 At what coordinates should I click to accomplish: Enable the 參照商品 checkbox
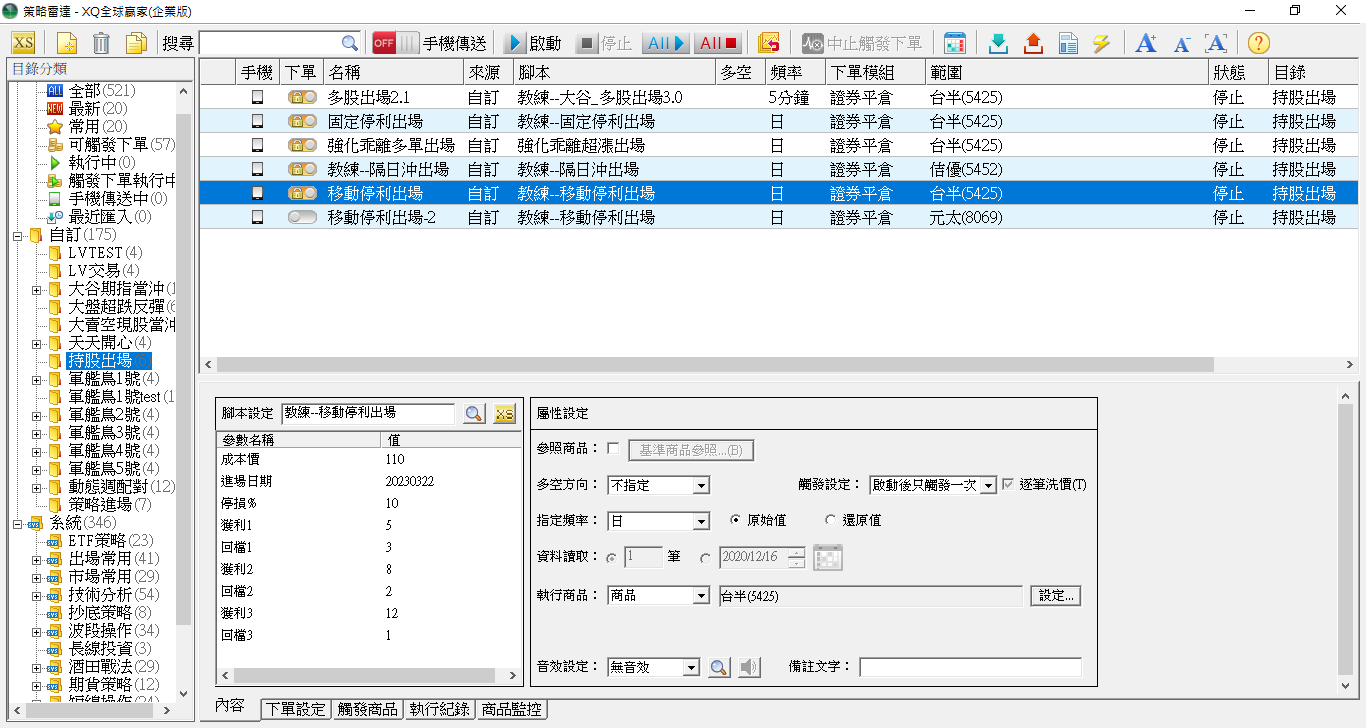pos(613,449)
